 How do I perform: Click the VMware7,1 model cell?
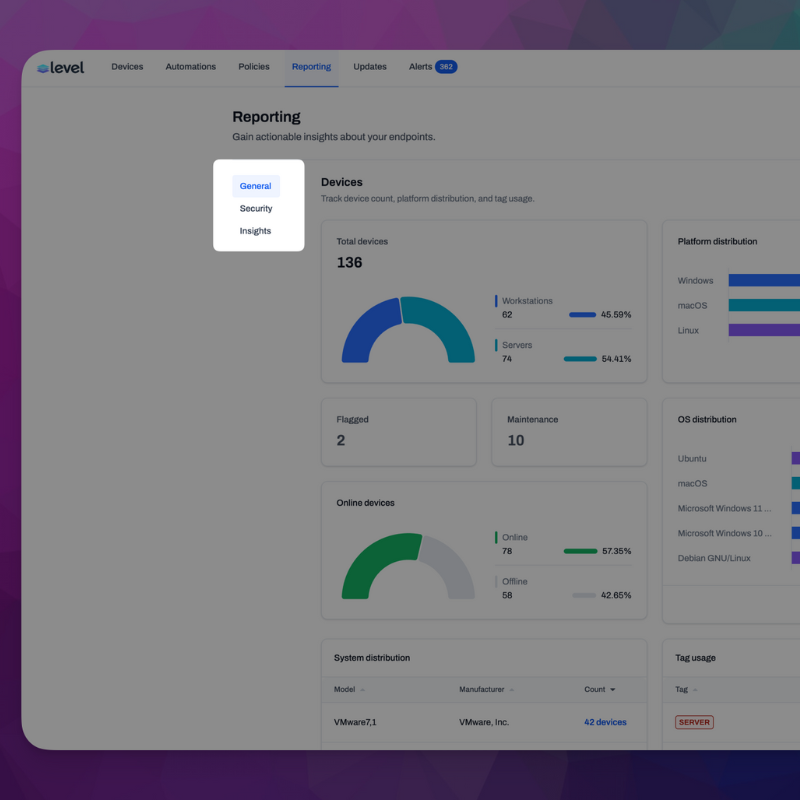355,722
